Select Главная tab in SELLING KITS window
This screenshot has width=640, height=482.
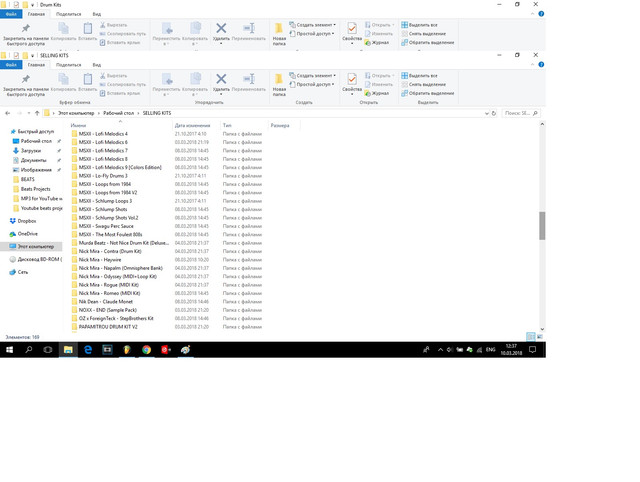36,64
